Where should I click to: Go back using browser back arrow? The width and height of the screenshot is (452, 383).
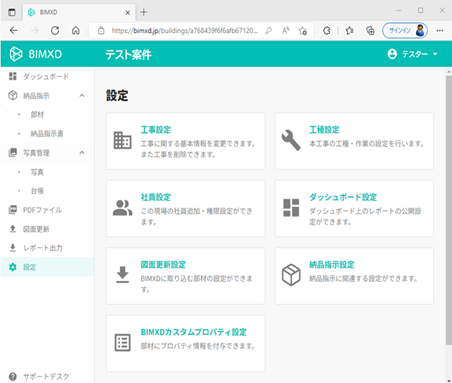point(14,31)
